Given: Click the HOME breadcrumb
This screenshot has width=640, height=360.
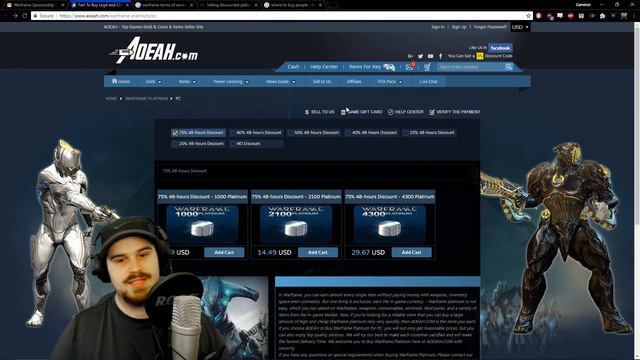Looking at the screenshot, I should [x=111, y=98].
